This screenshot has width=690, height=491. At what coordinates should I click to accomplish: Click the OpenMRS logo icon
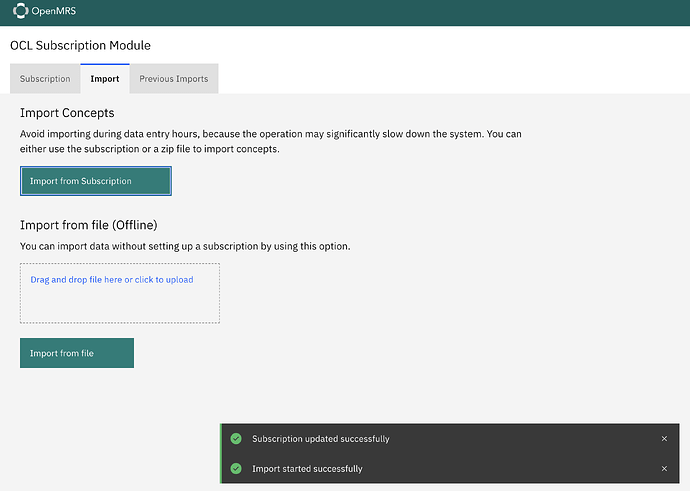pyautogui.click(x=20, y=11)
